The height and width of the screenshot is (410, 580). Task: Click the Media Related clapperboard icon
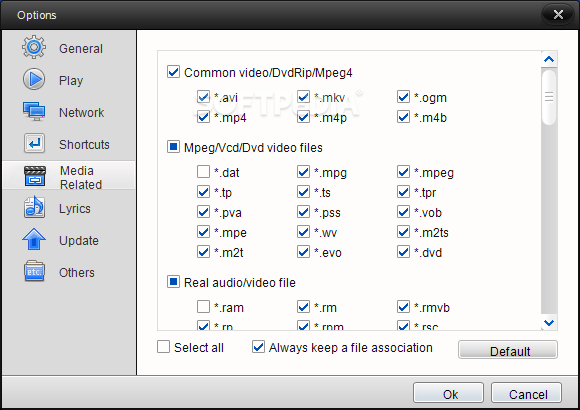pyautogui.click(x=35, y=176)
